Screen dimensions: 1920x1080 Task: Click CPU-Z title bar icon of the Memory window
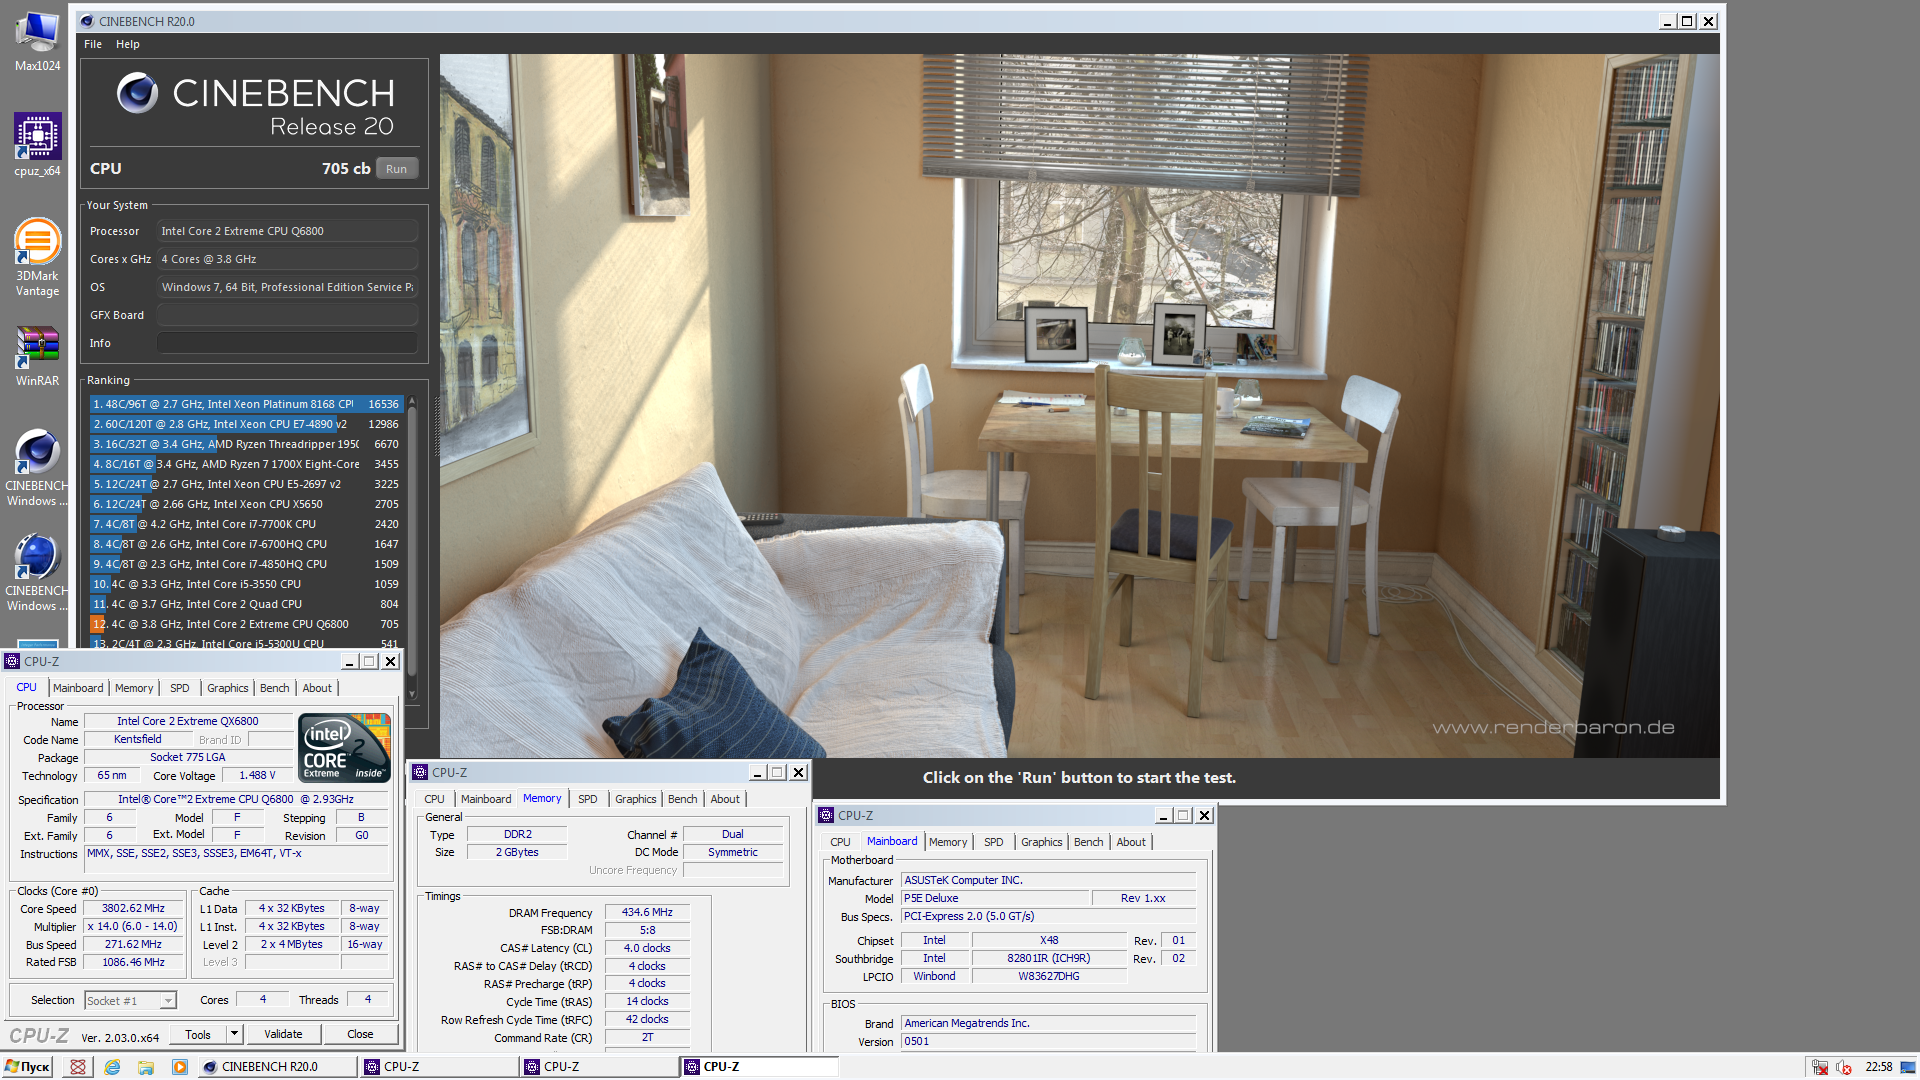click(420, 772)
